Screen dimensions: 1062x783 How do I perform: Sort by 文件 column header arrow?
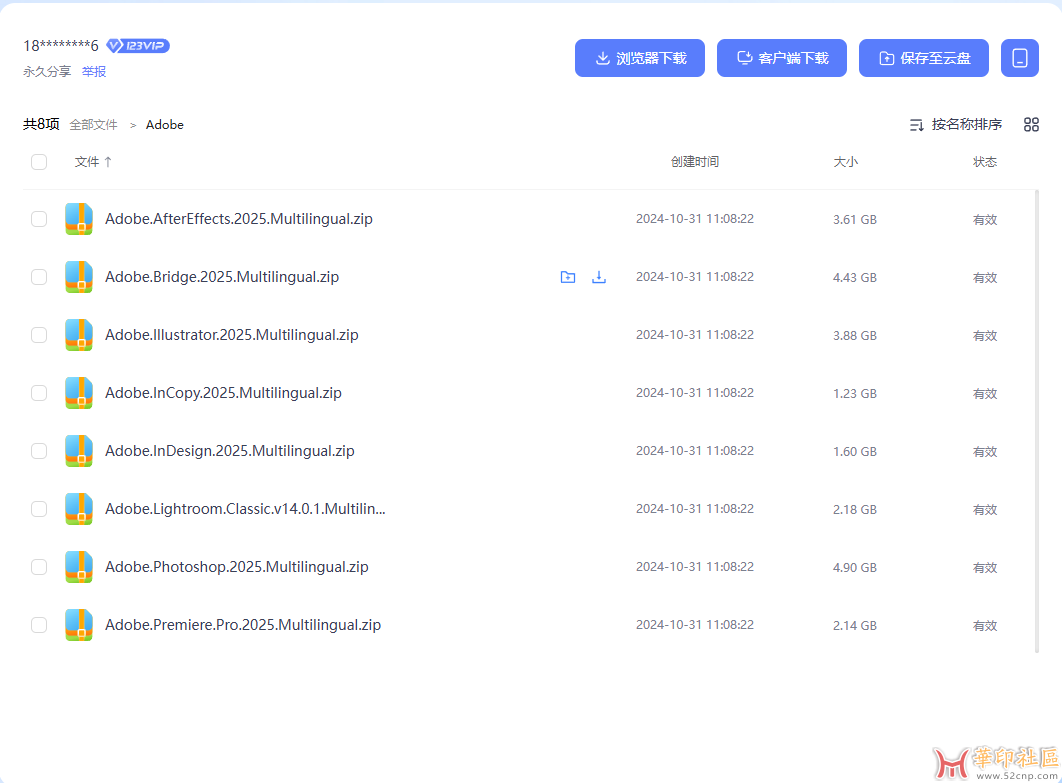tap(108, 162)
